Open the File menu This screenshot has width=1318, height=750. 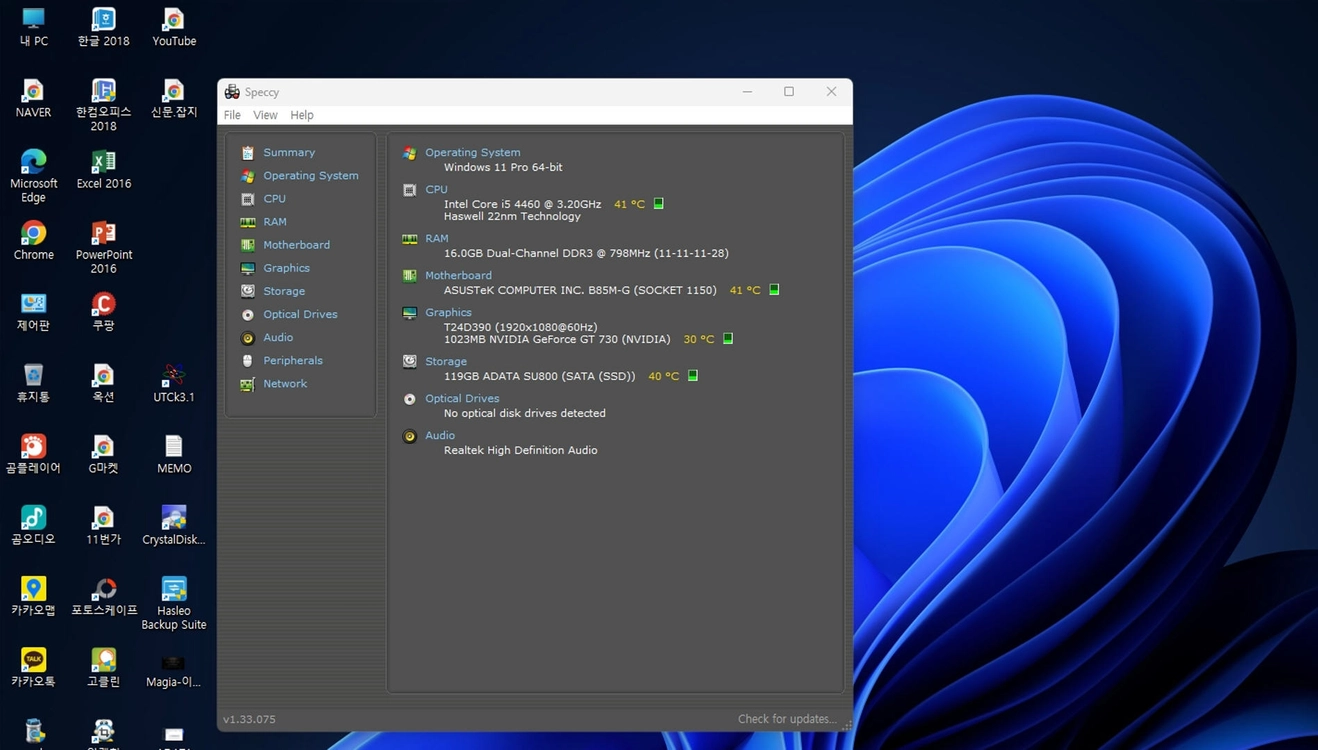(232, 115)
